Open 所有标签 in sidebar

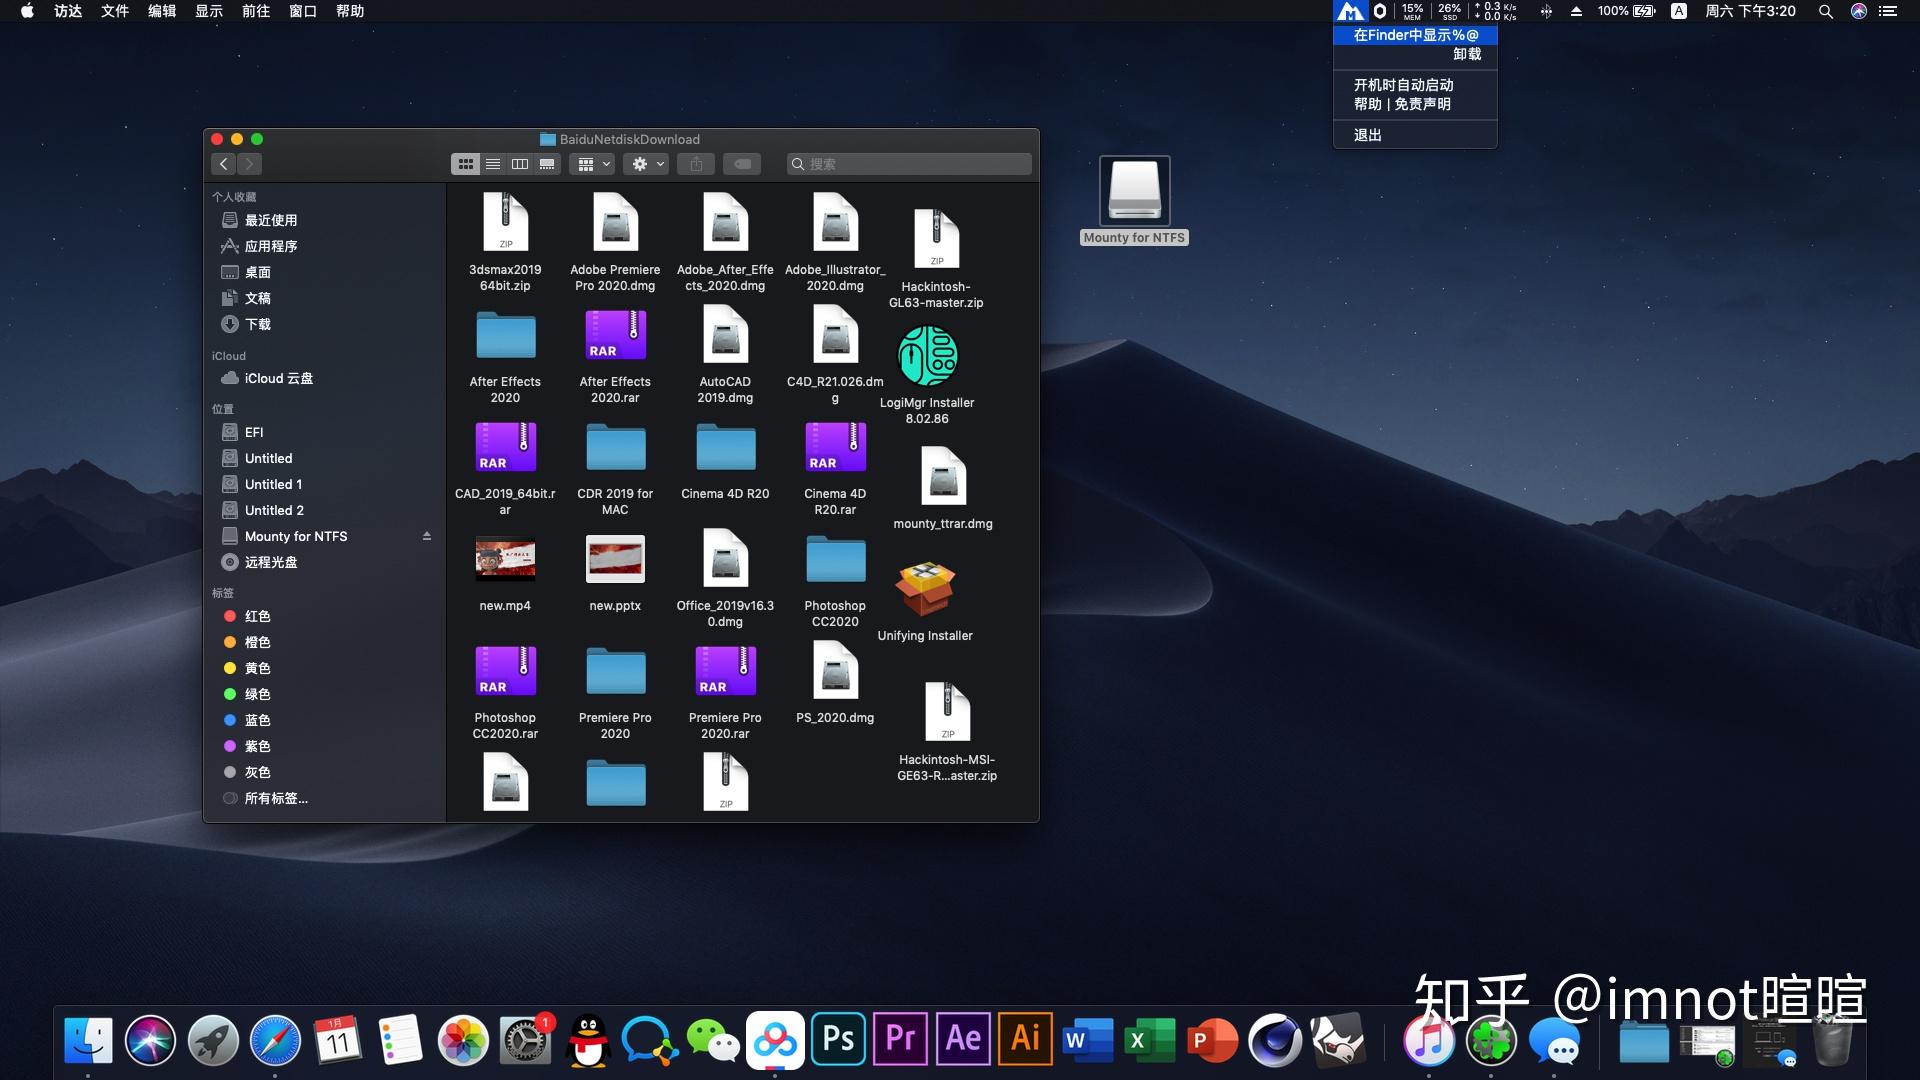pos(275,798)
